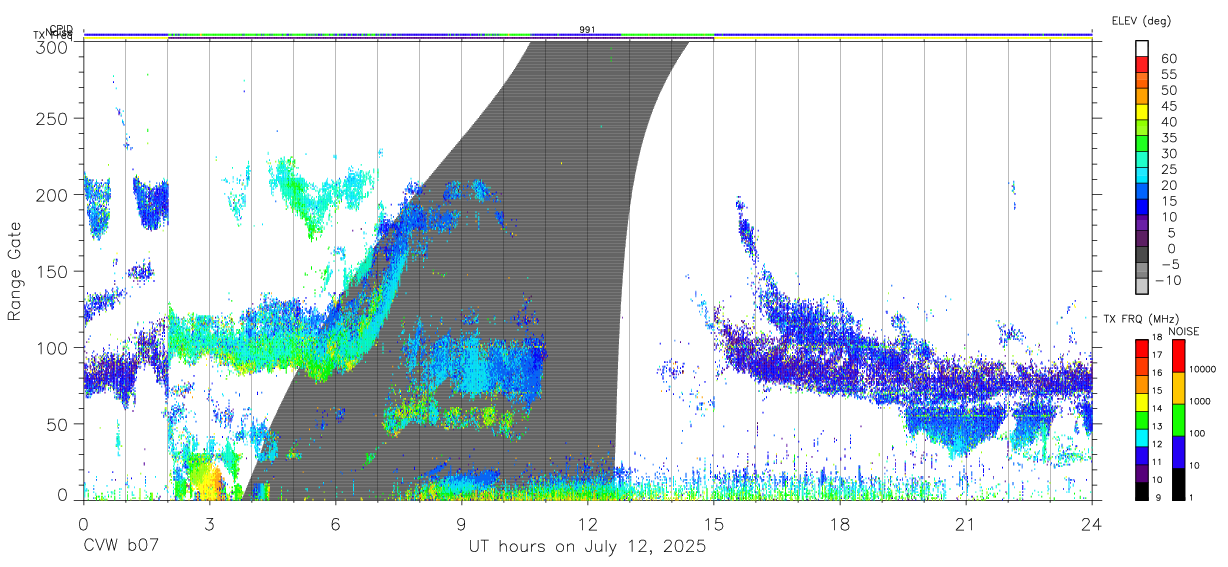Pick the cyan segment of TX FRQ color bar
The width and height of the screenshot is (1228, 567).
tap(1142, 438)
